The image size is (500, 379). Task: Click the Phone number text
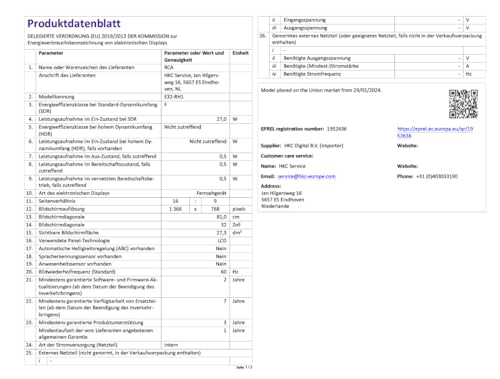[x=437, y=176]
